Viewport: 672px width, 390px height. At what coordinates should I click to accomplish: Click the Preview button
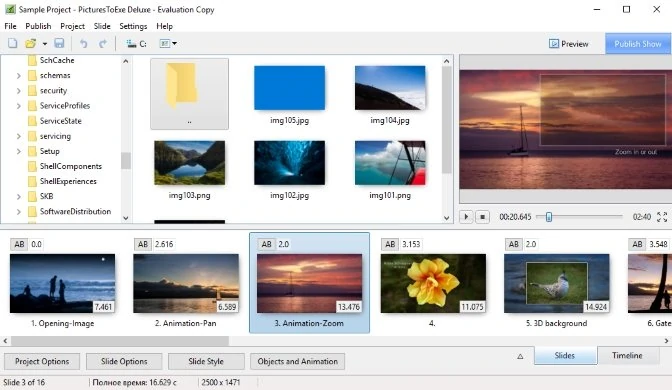point(569,44)
